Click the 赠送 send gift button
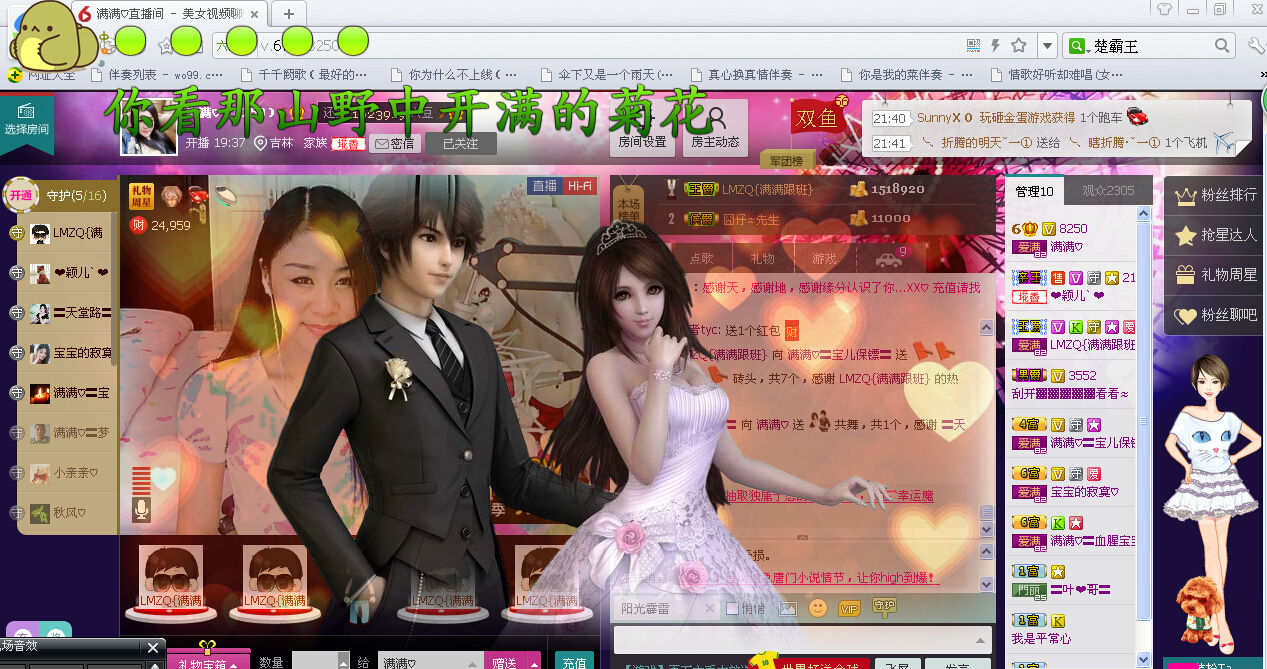The image size is (1267, 669). [504, 662]
